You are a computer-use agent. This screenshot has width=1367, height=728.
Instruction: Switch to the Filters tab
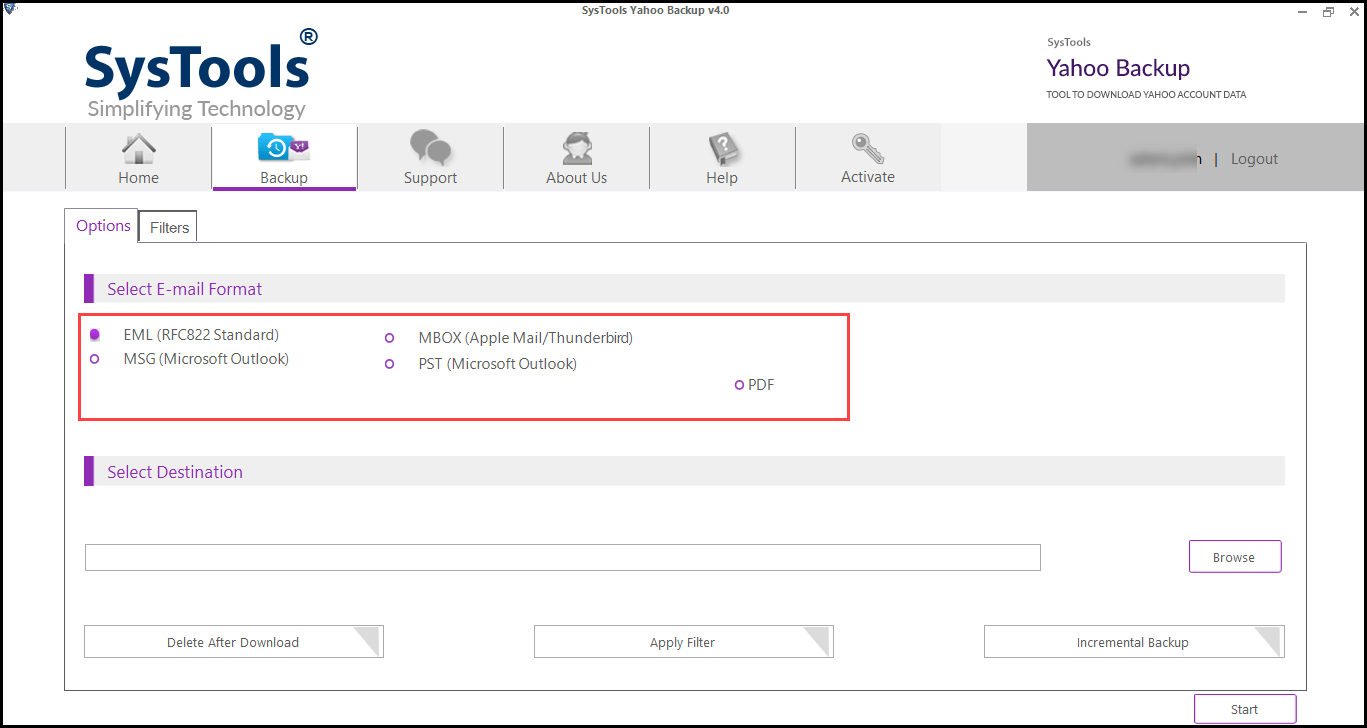[x=169, y=228]
